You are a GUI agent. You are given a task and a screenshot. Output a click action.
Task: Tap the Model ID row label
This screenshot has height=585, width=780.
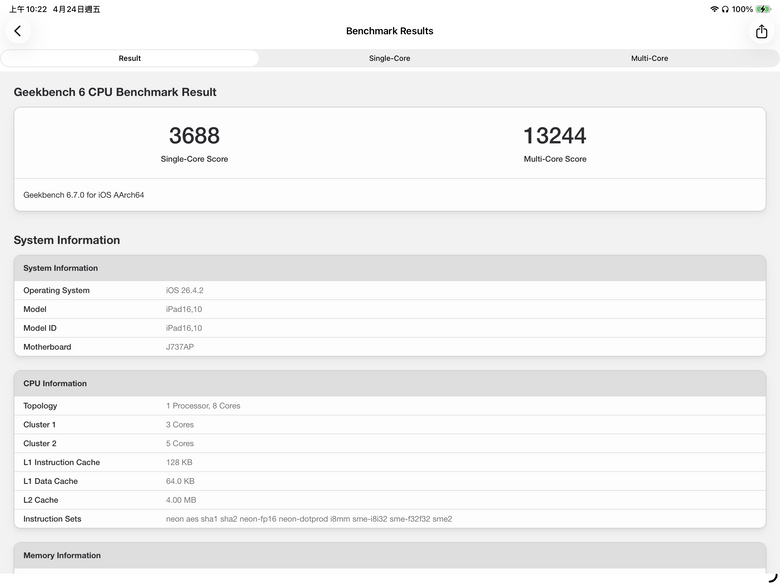click(x=40, y=328)
